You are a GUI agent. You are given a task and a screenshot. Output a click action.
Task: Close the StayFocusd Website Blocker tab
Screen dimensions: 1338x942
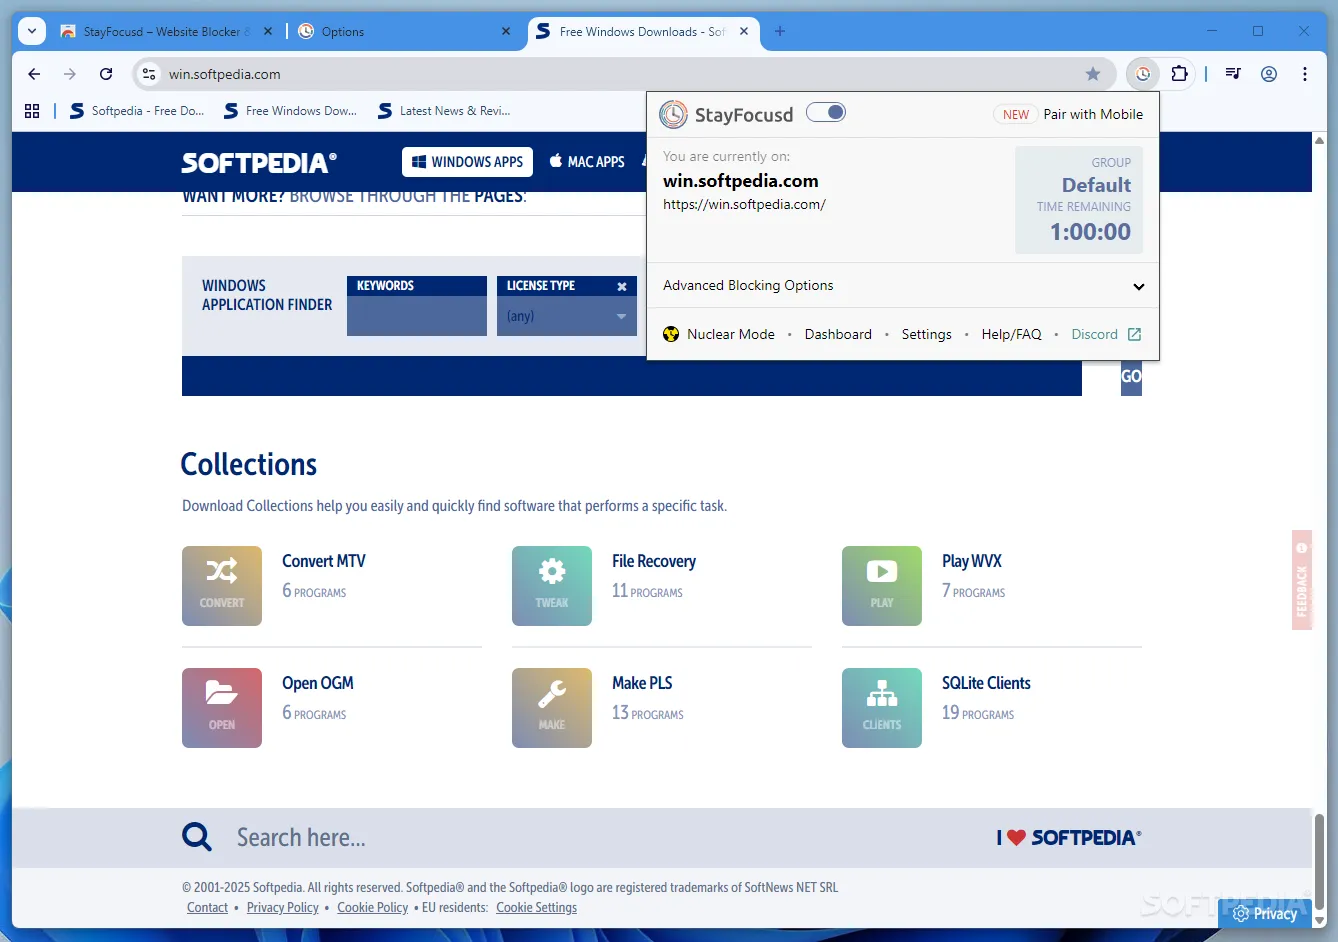(268, 32)
